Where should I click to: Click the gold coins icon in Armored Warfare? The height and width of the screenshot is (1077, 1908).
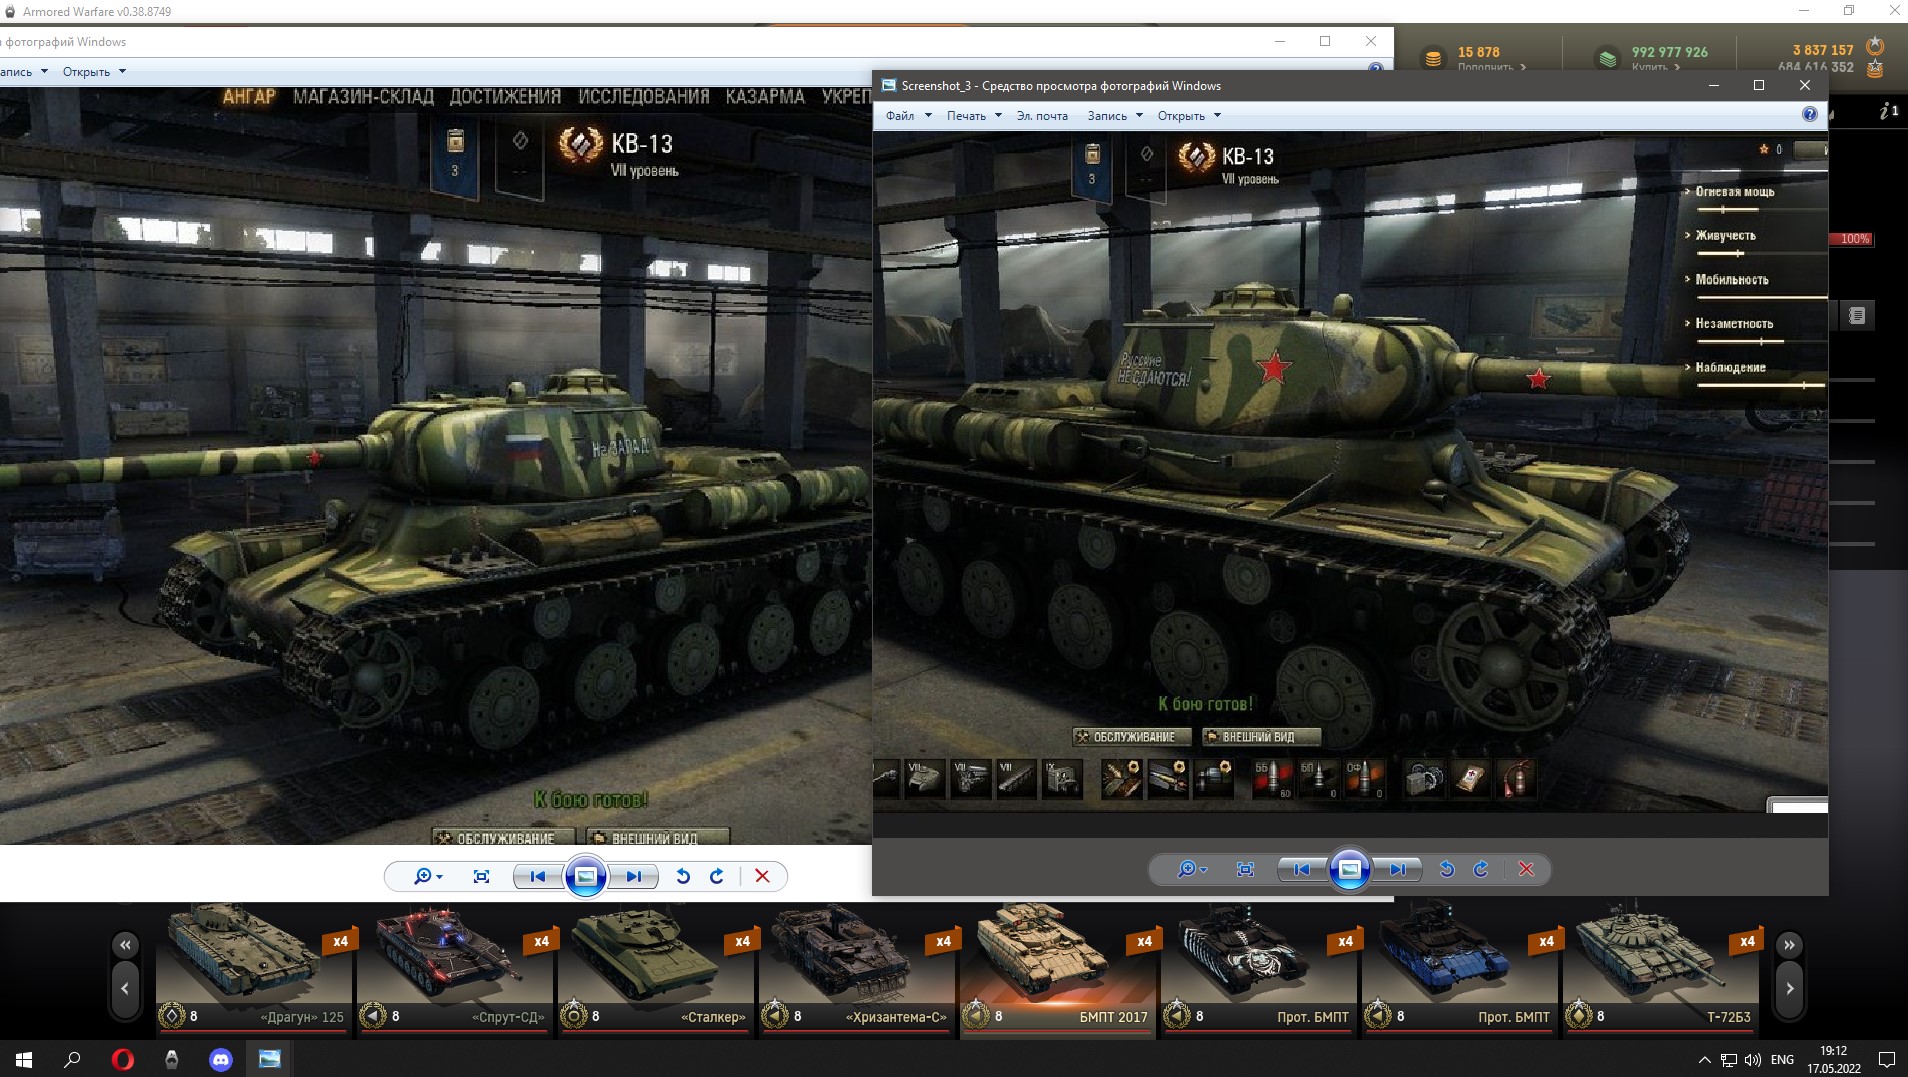pyautogui.click(x=1433, y=59)
